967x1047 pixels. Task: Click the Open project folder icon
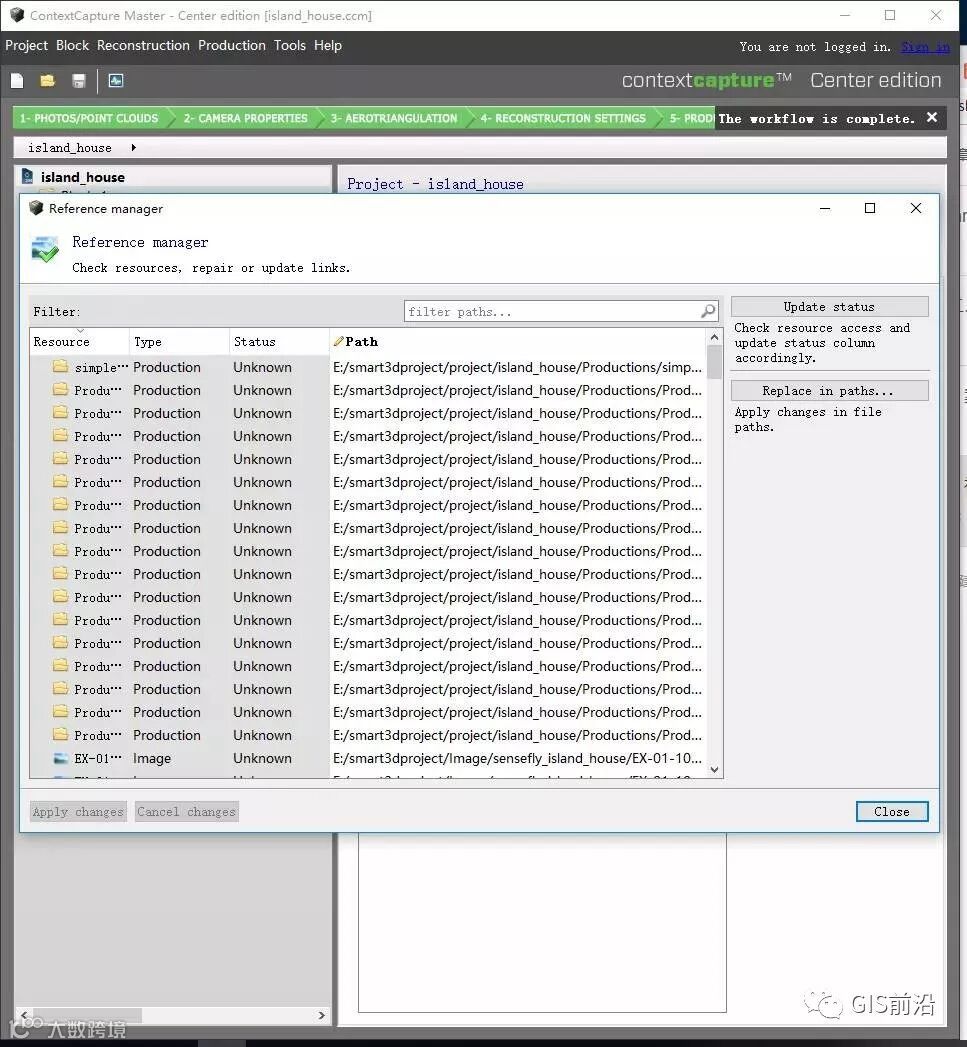coord(47,81)
